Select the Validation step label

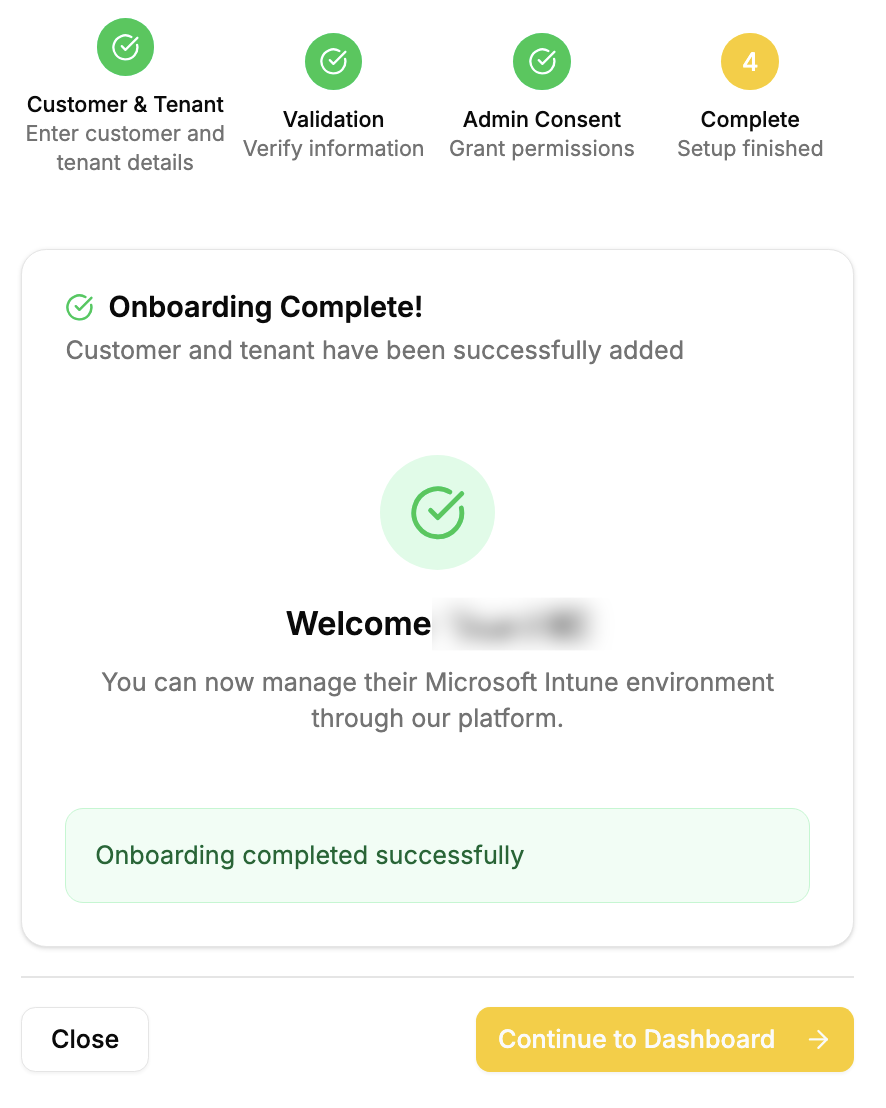[x=333, y=119]
